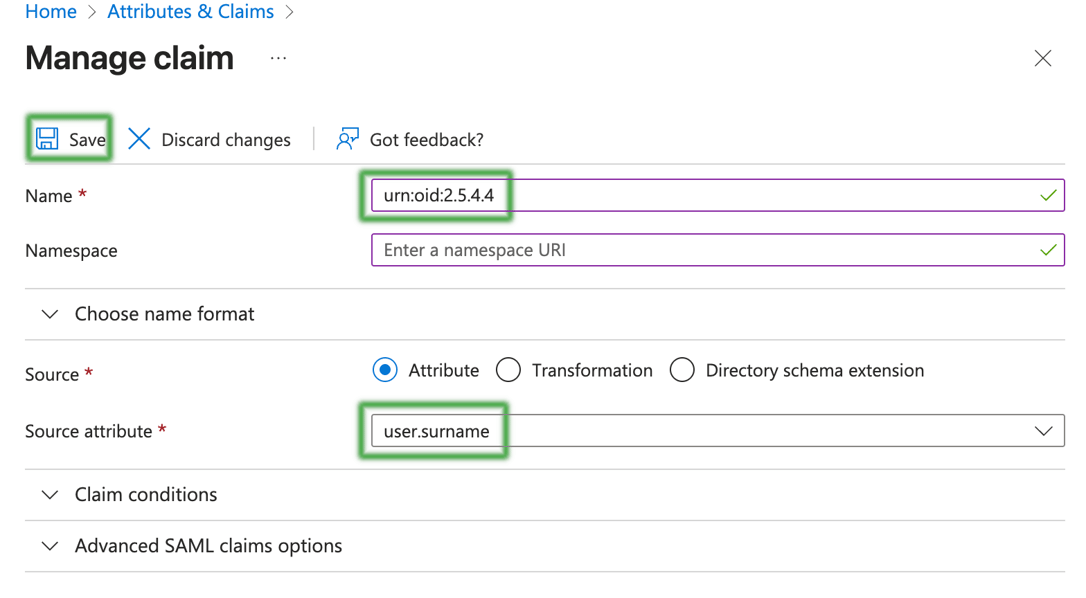Screen dimensions: 1086x598
Task: Go to Home in breadcrumb
Action: (51, 12)
